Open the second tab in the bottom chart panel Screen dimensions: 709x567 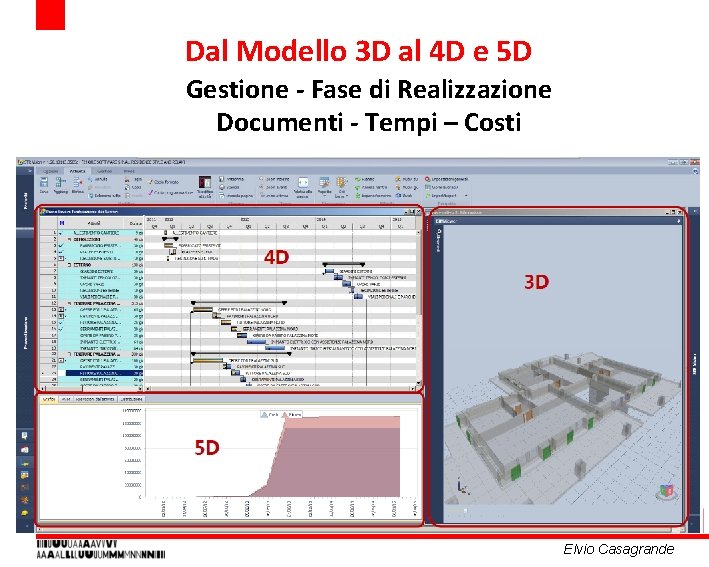66,400
